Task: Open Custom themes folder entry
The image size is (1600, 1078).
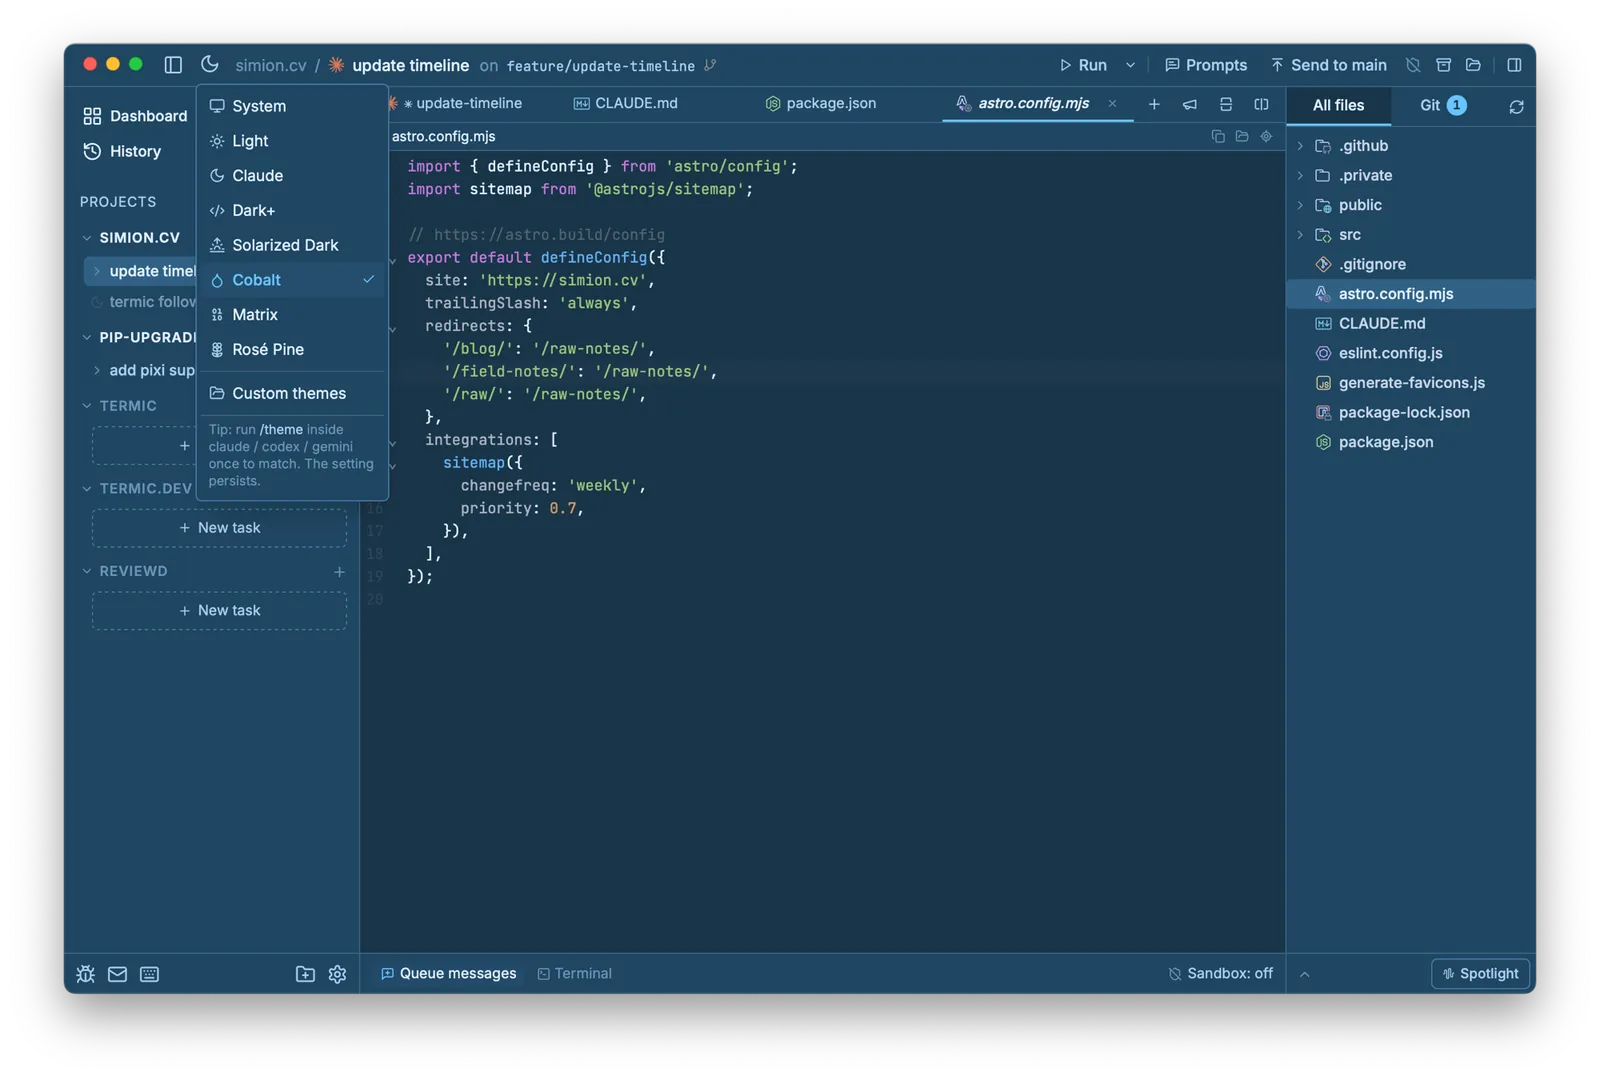Action: [292, 394]
